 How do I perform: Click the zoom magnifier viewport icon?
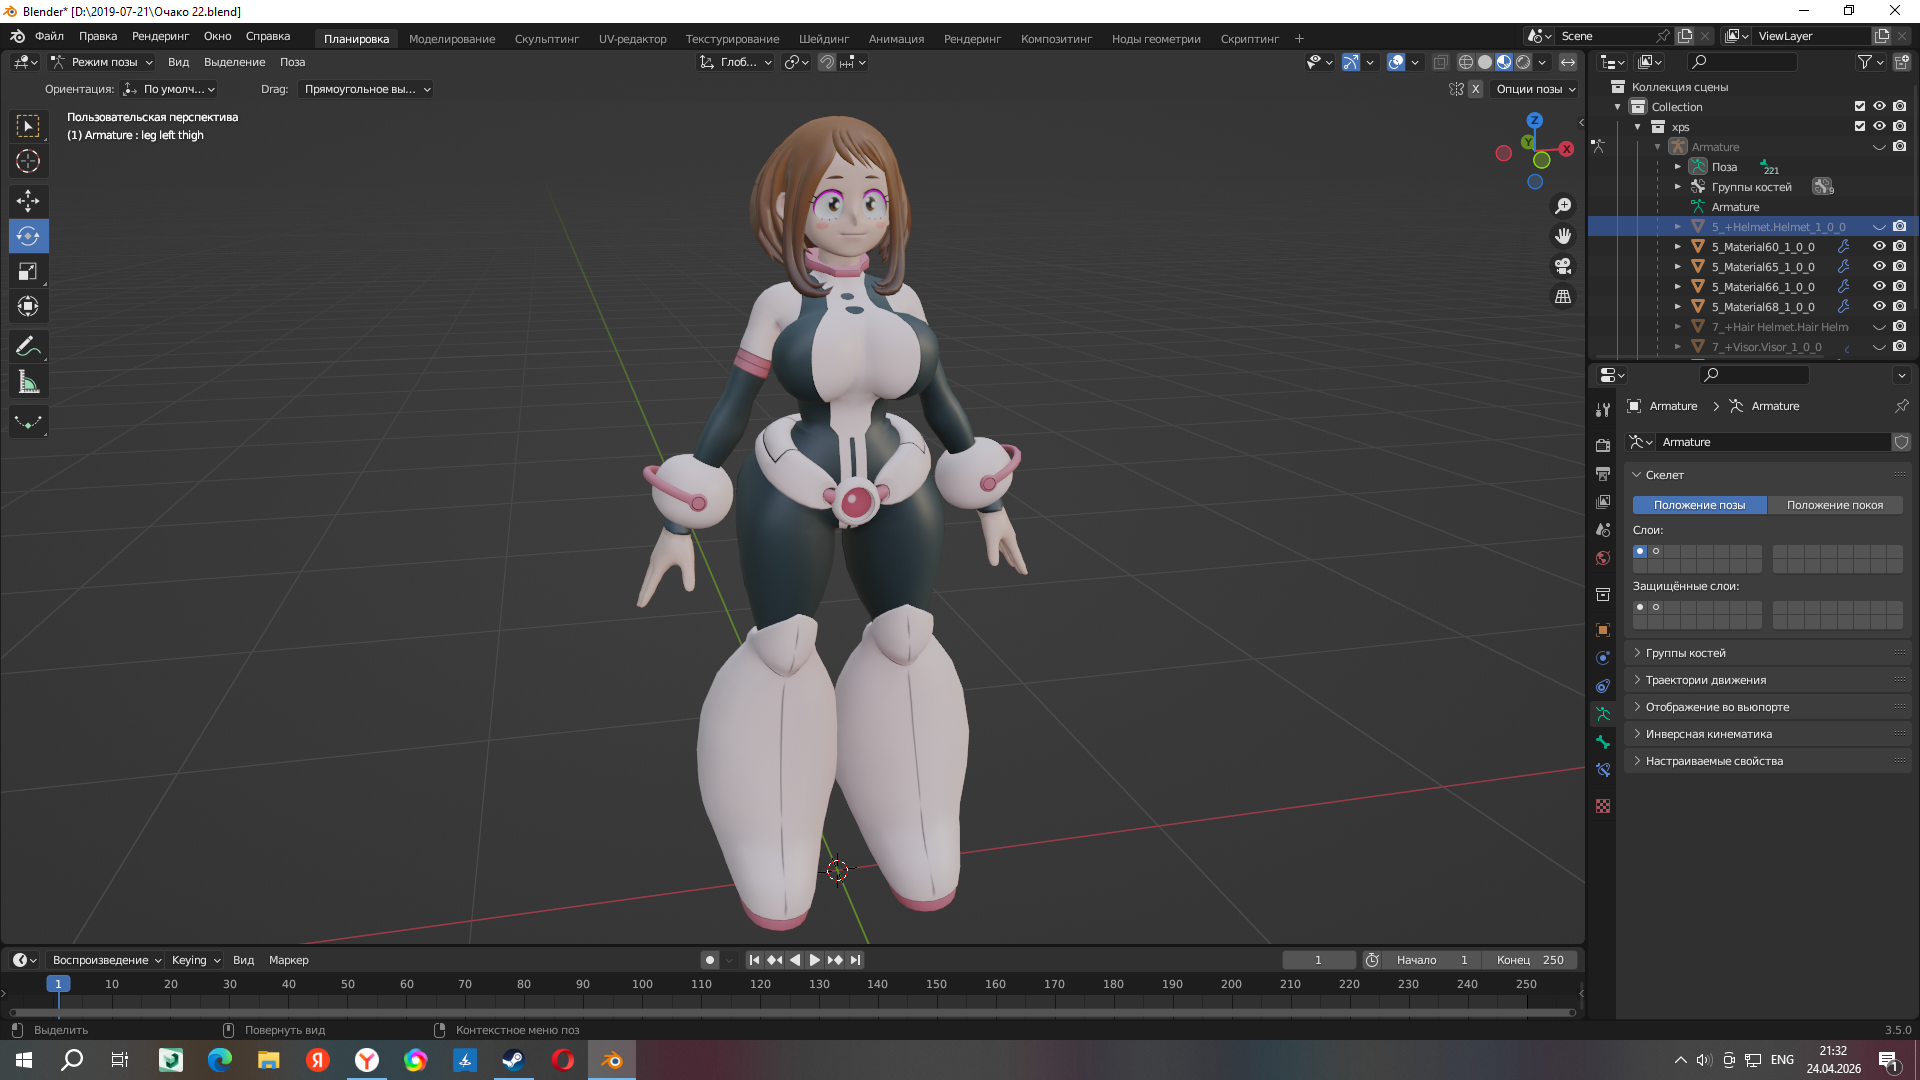(x=1563, y=206)
